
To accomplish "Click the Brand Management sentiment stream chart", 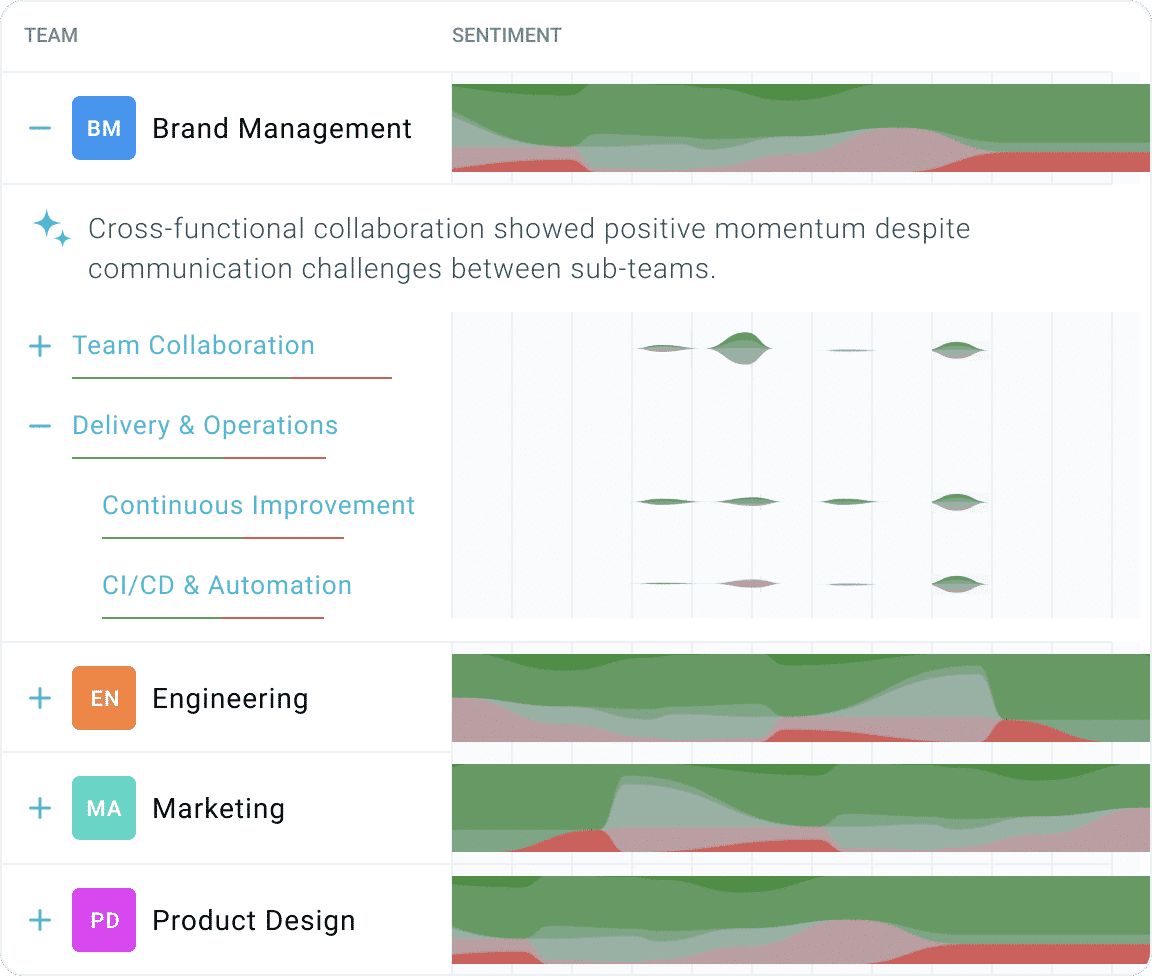I will pos(800,128).
